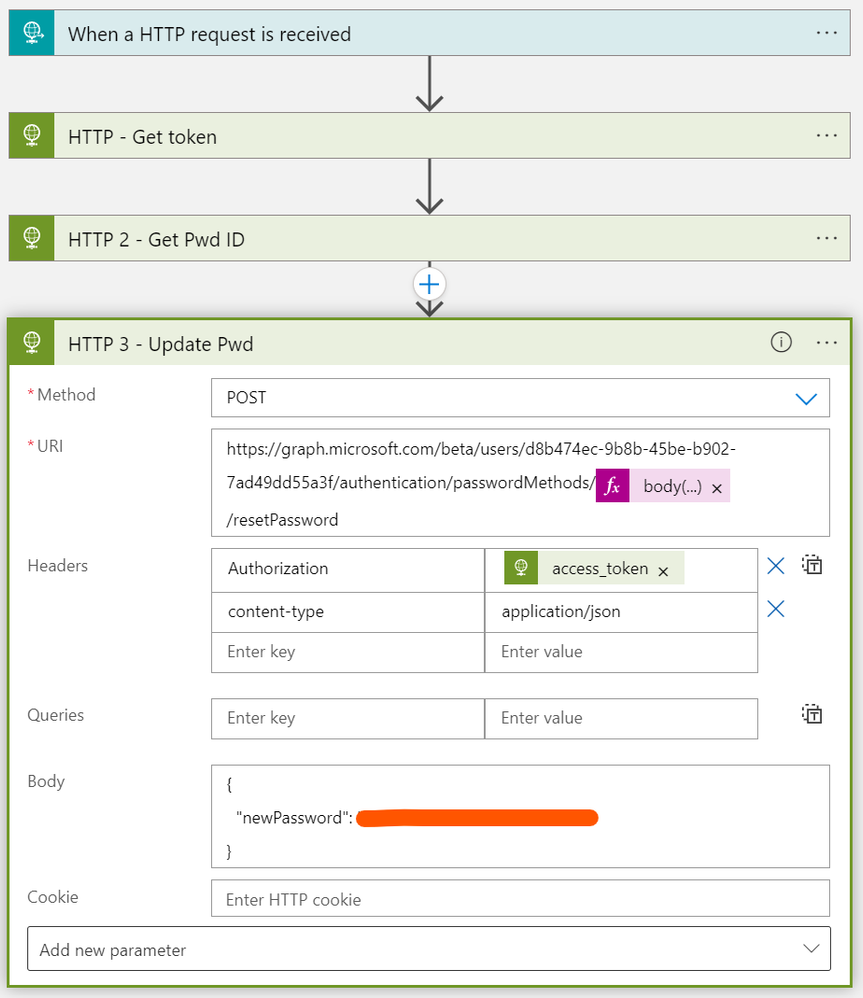Click the HTTP 3 - Update Pwd icon
Screen dimensions: 863x998
[32, 342]
